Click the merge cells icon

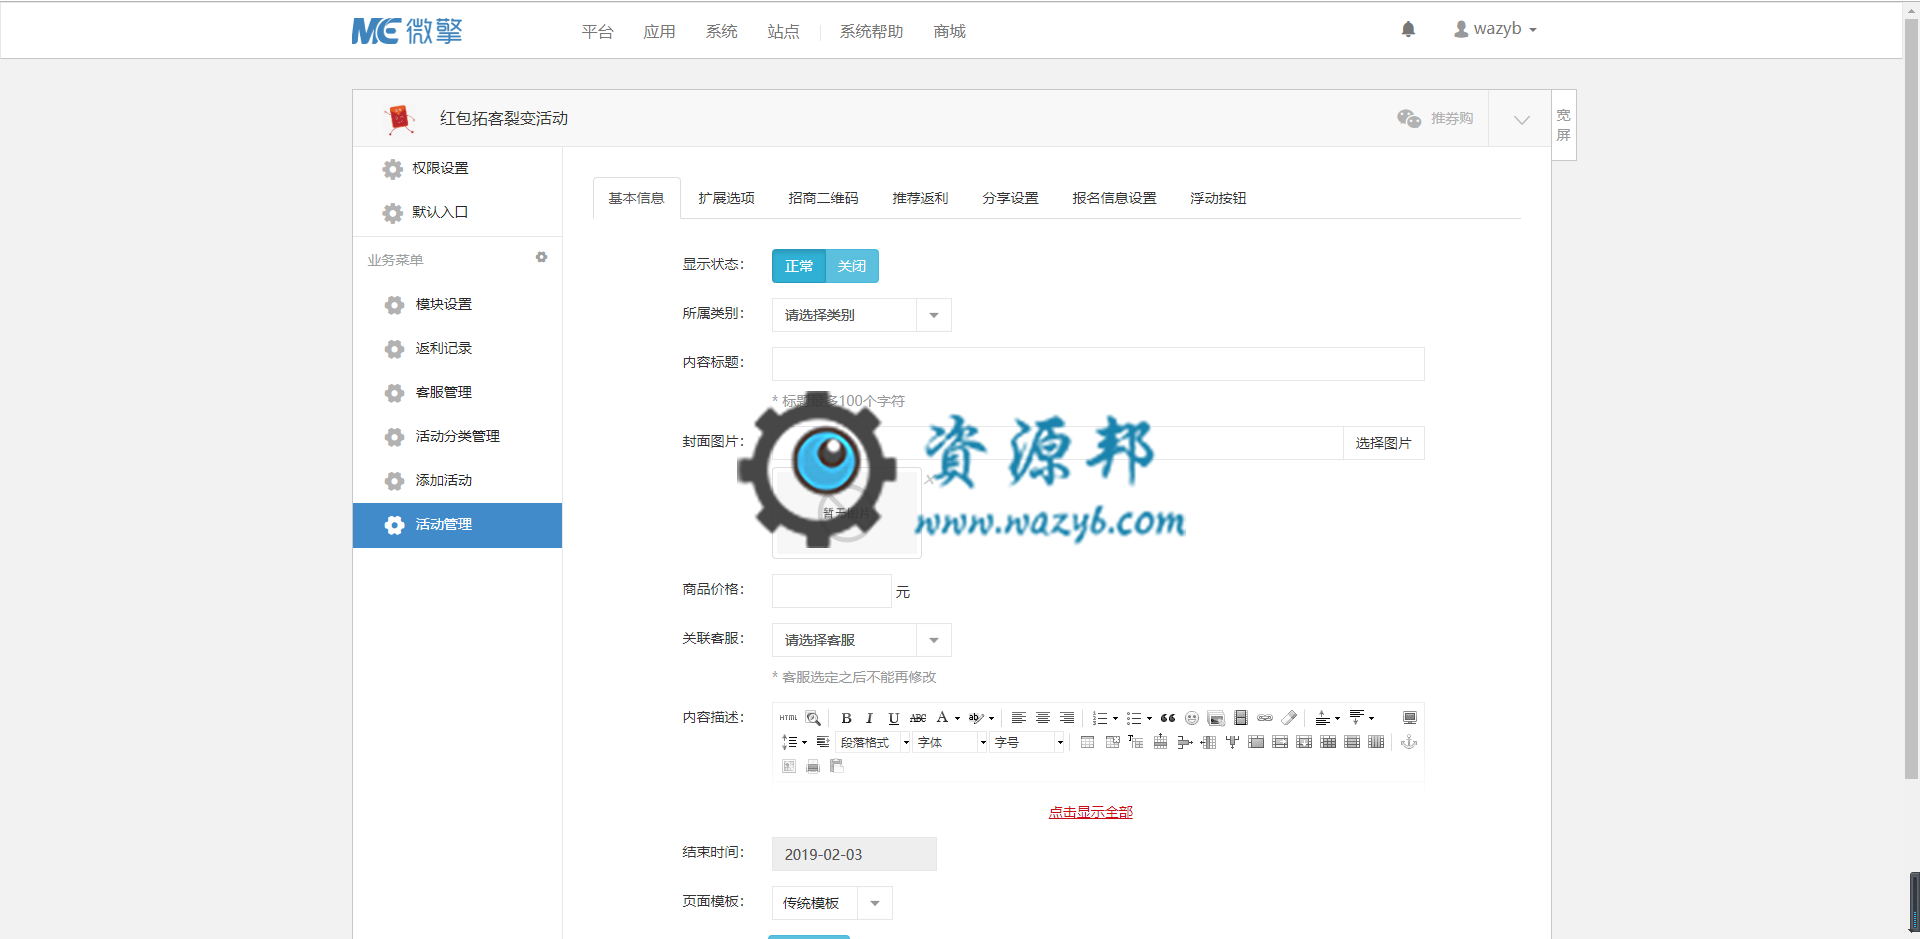[1256, 742]
